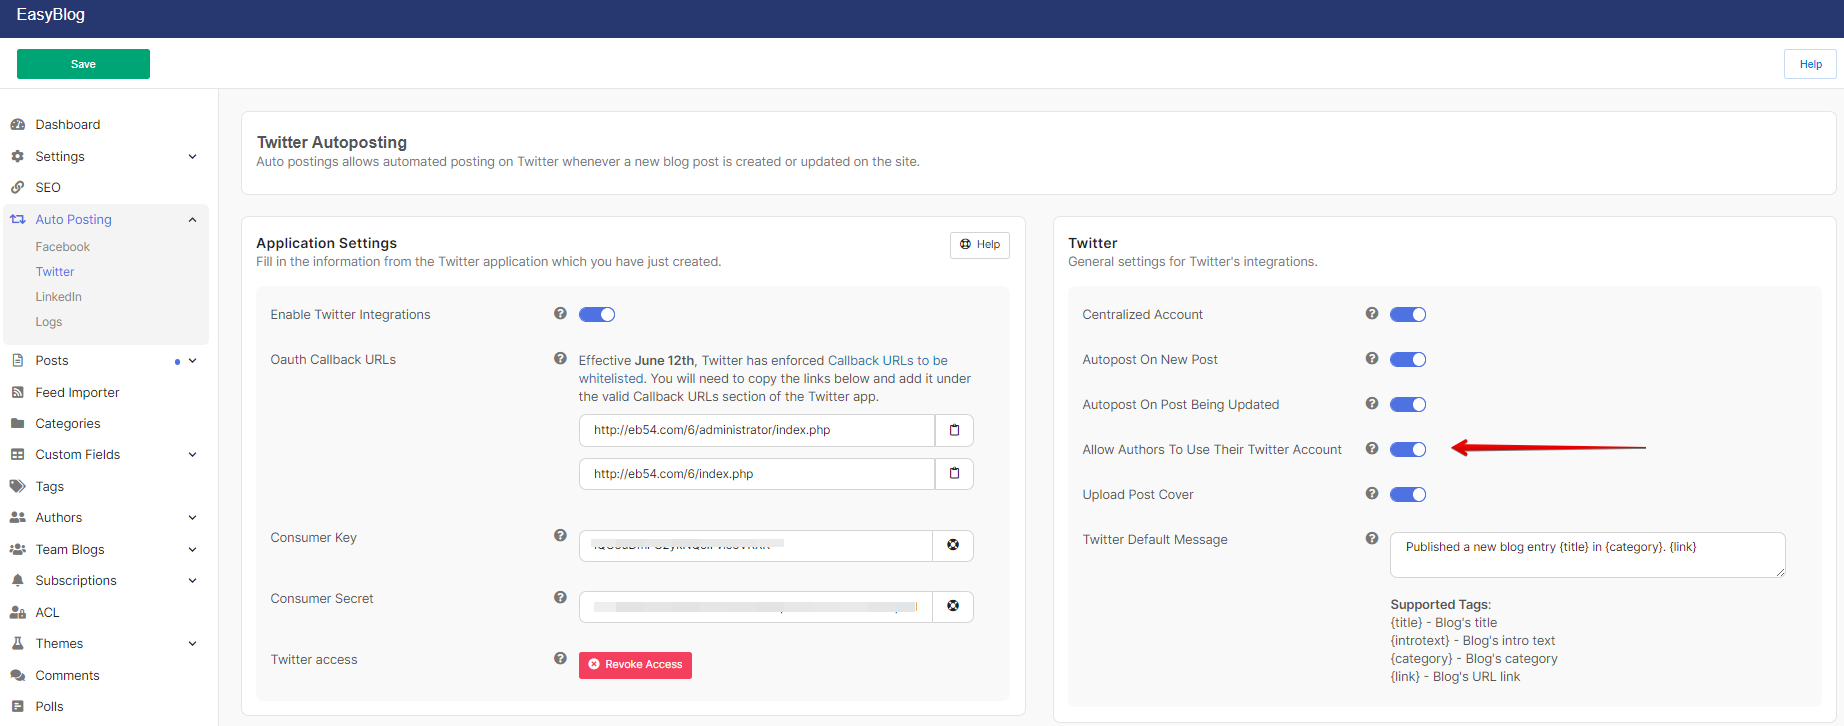
Task: Click the EasyBlog title in header
Action: [51, 15]
